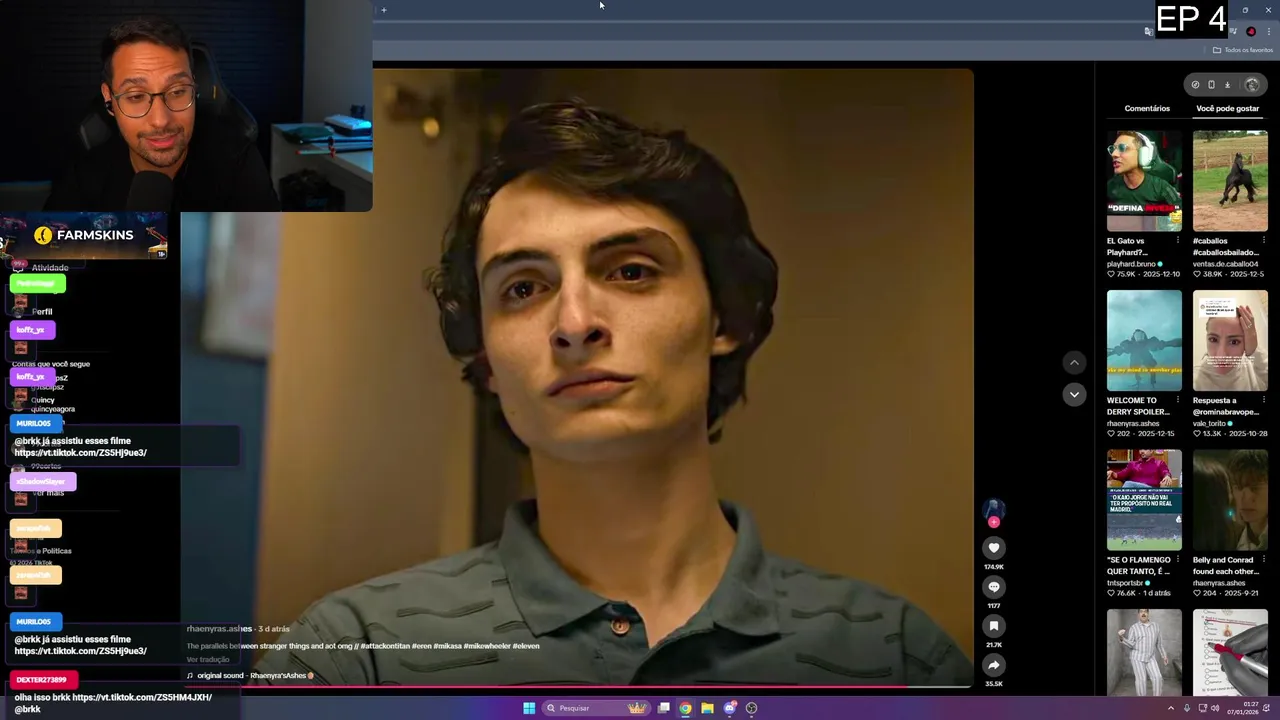
Task: Click the original sound link
Action: pyautogui.click(x=251, y=676)
